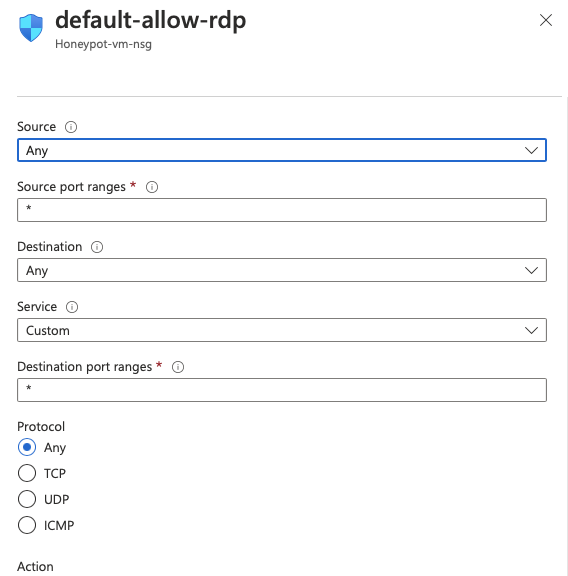568x576 pixels.
Task: Select the Any protocol radio button
Action: tap(27, 447)
